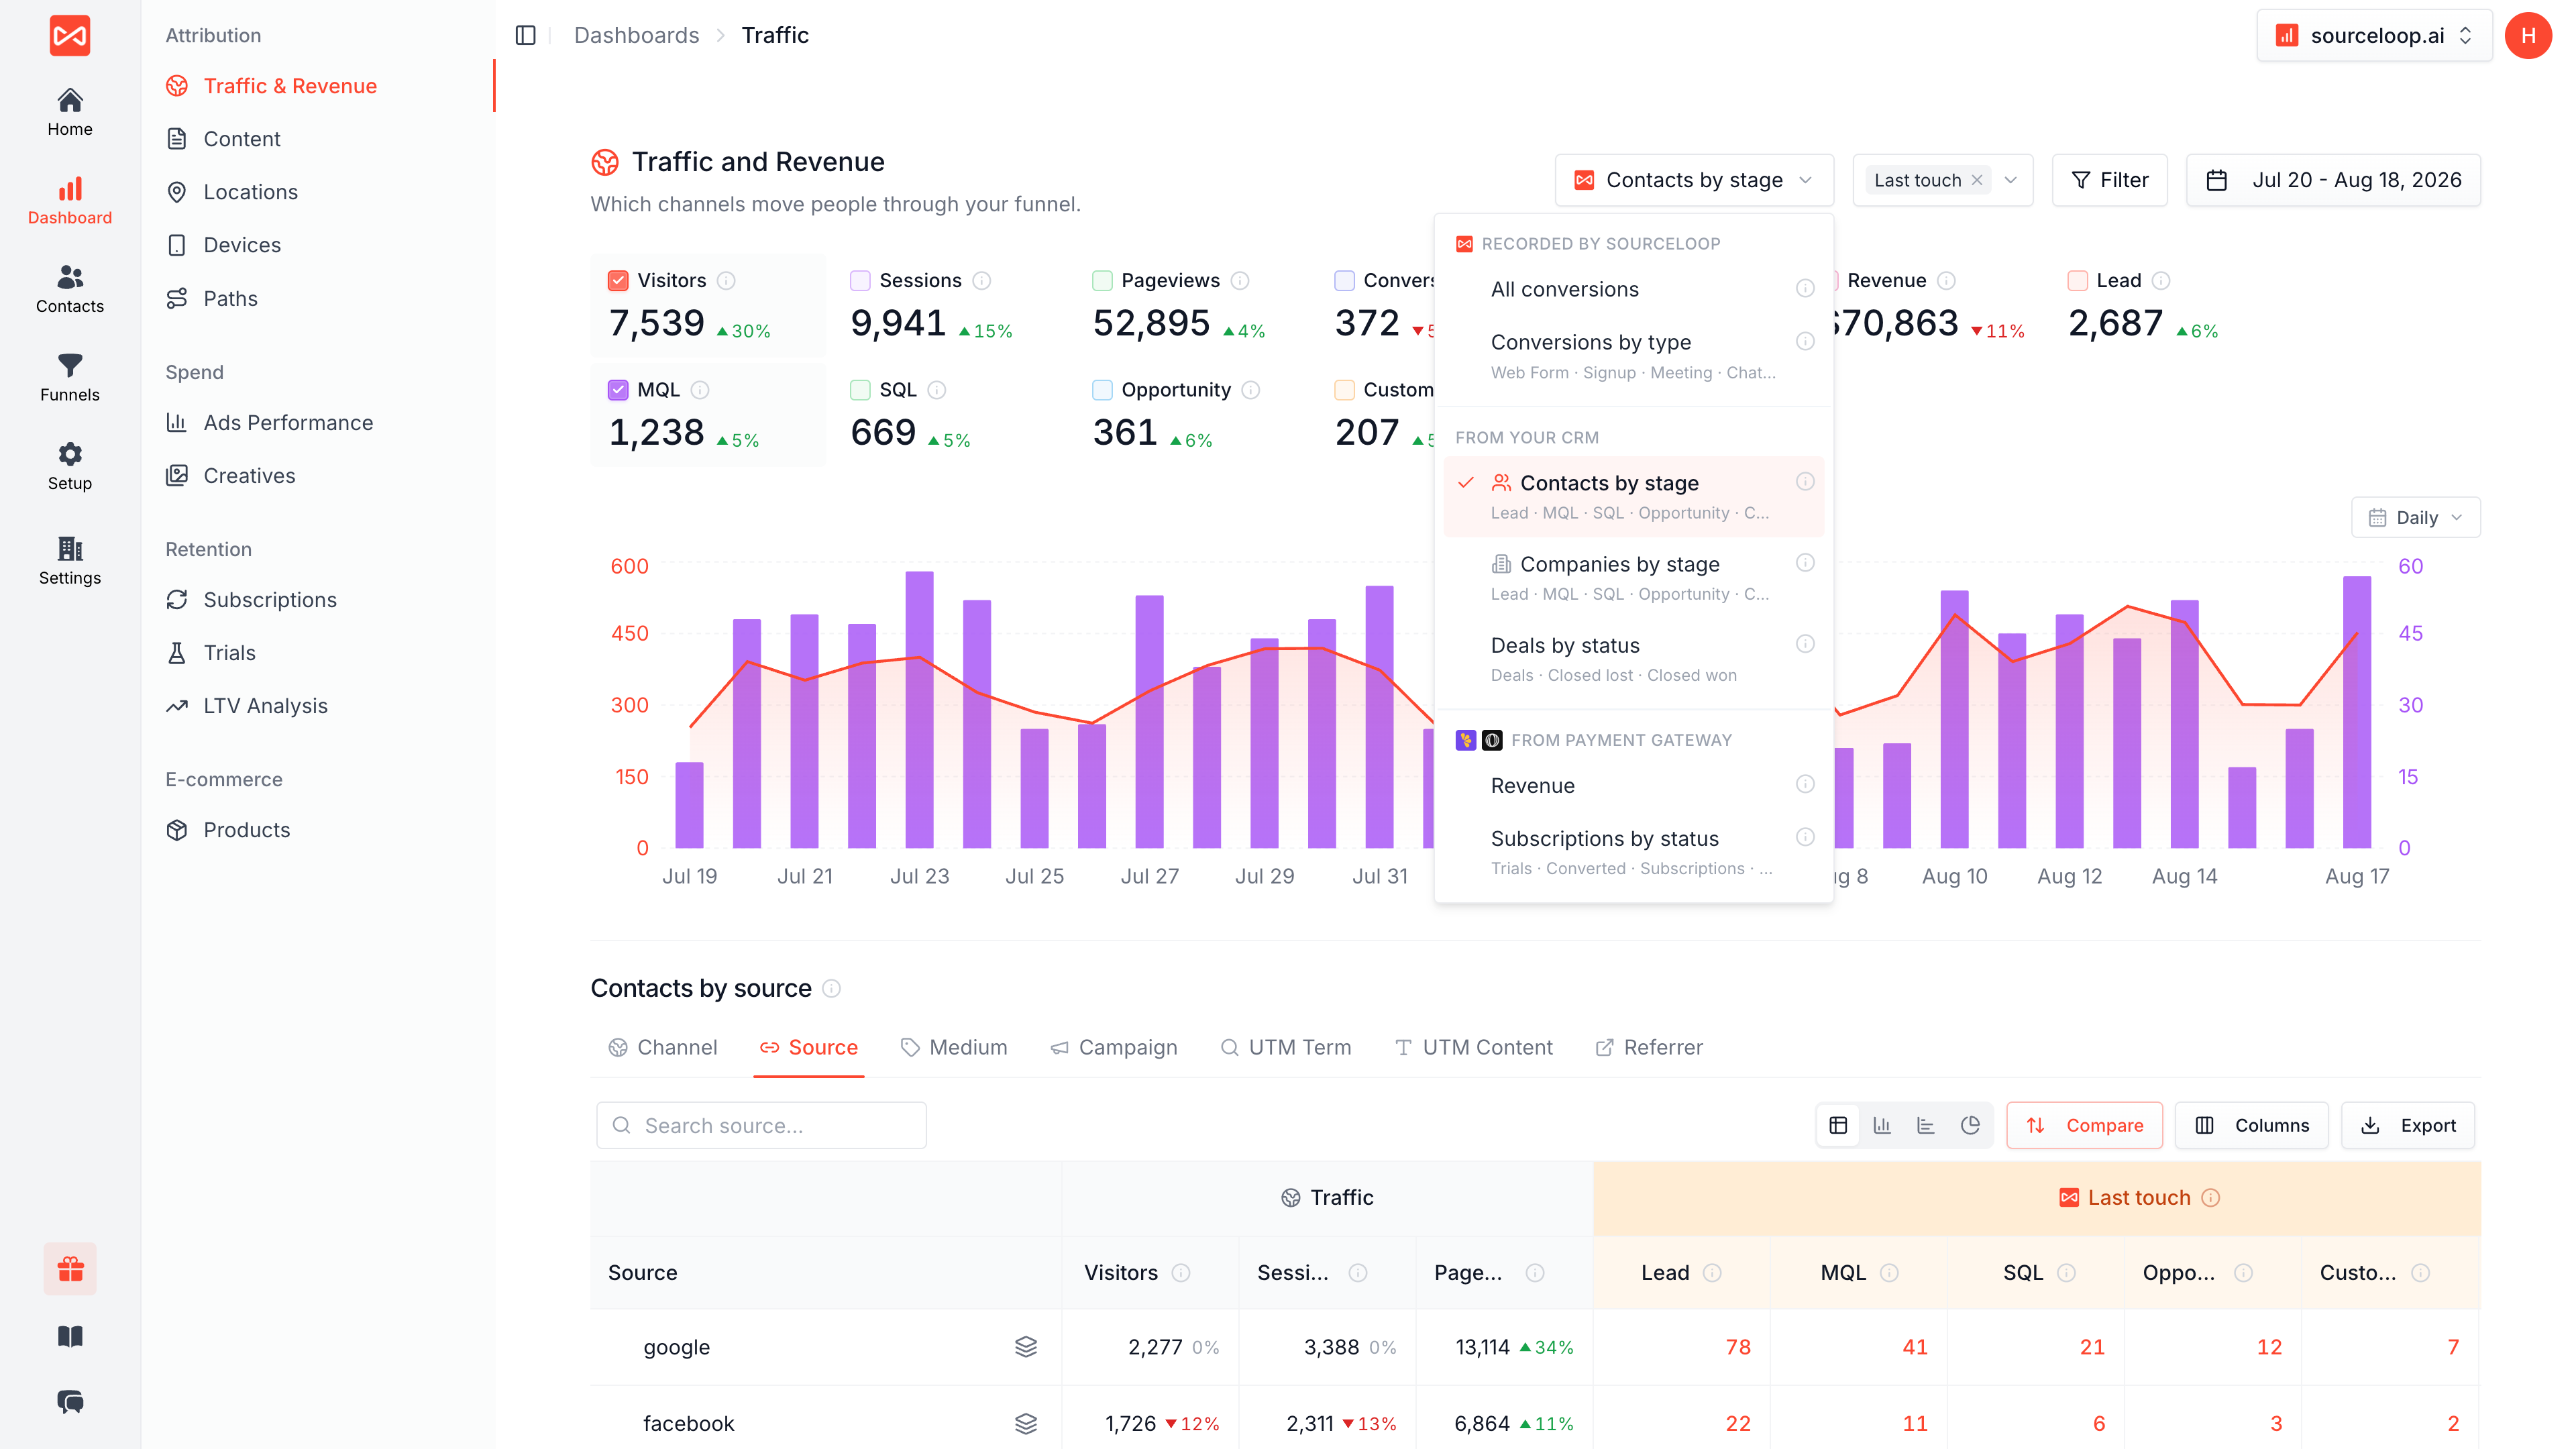
Task: Open the sourceloop.ai workspace switcher
Action: (2374, 35)
